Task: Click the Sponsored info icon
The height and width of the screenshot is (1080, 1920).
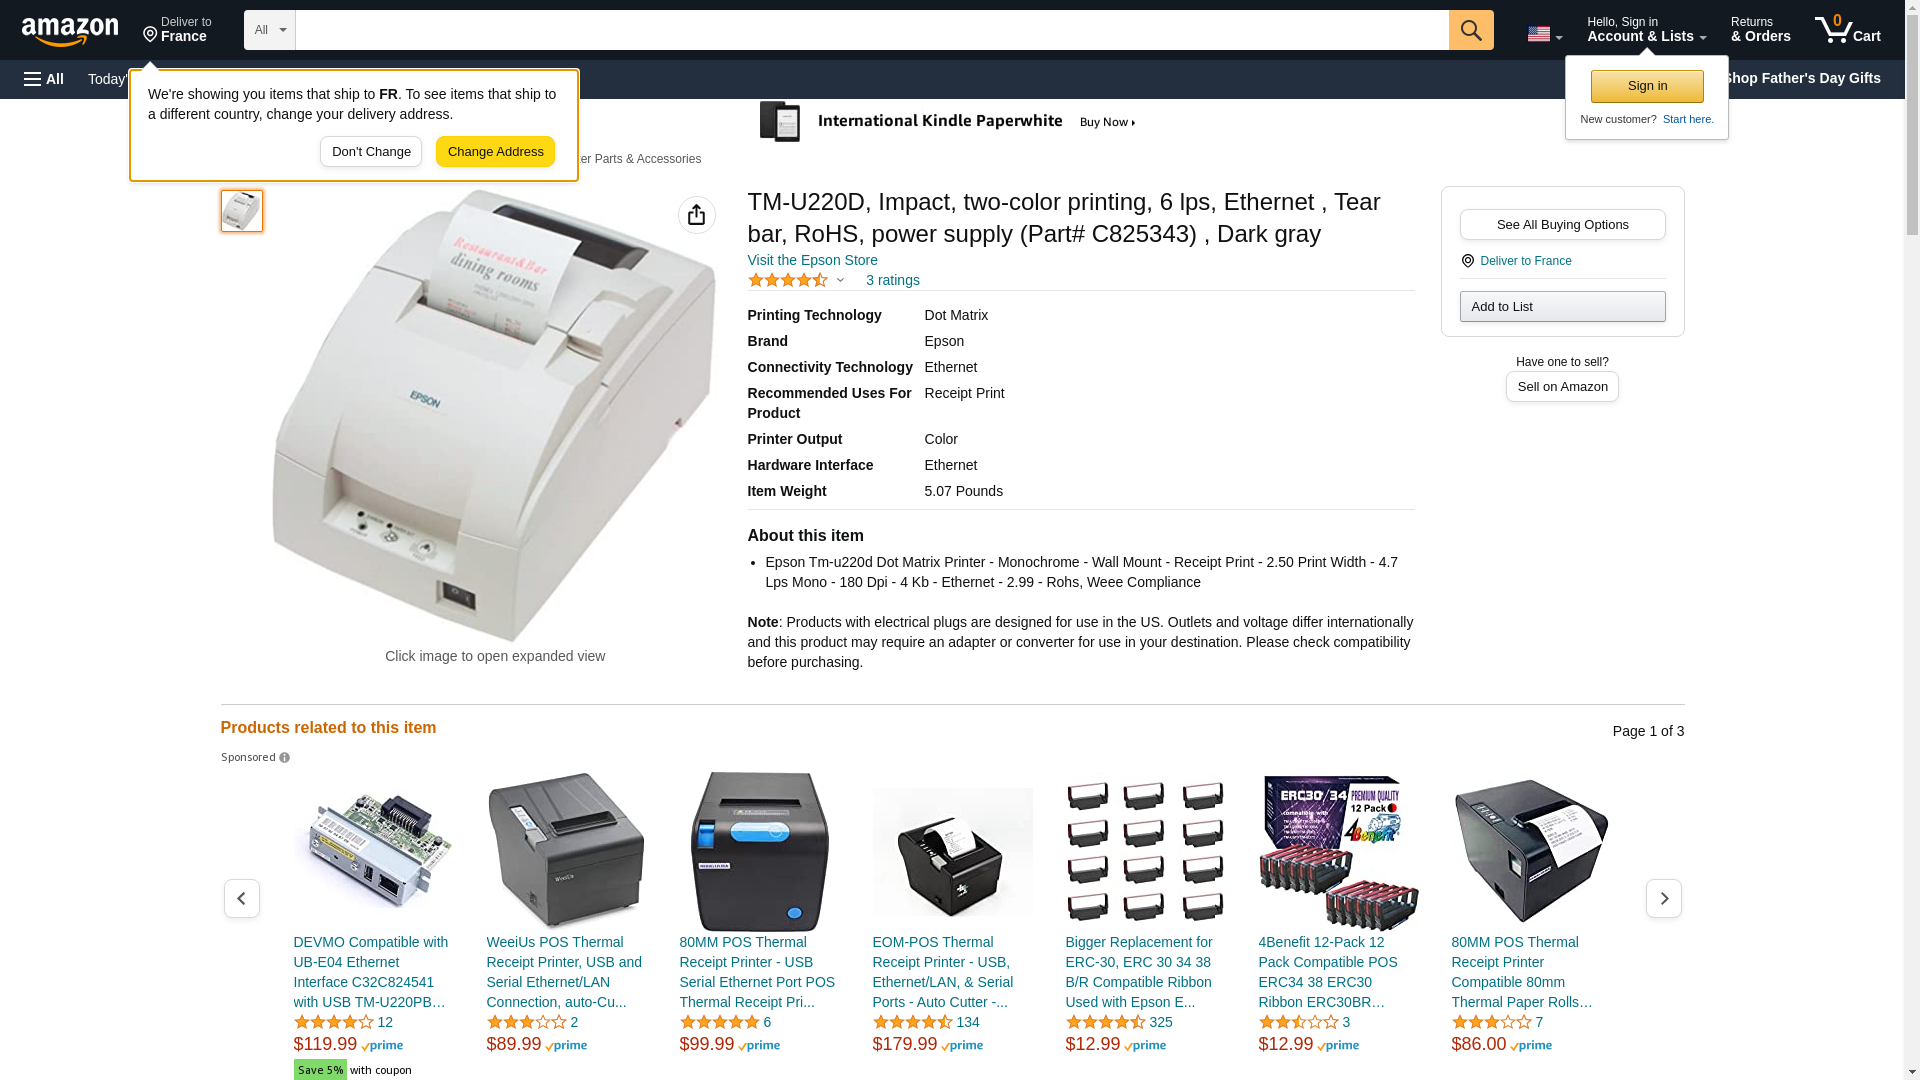Action: pos(285,758)
